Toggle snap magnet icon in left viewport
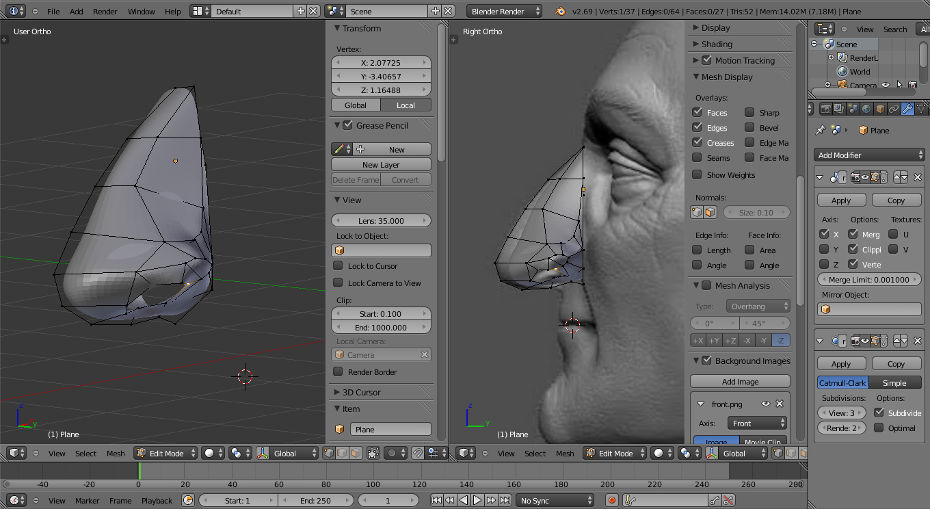930x509 pixels. pos(418,453)
